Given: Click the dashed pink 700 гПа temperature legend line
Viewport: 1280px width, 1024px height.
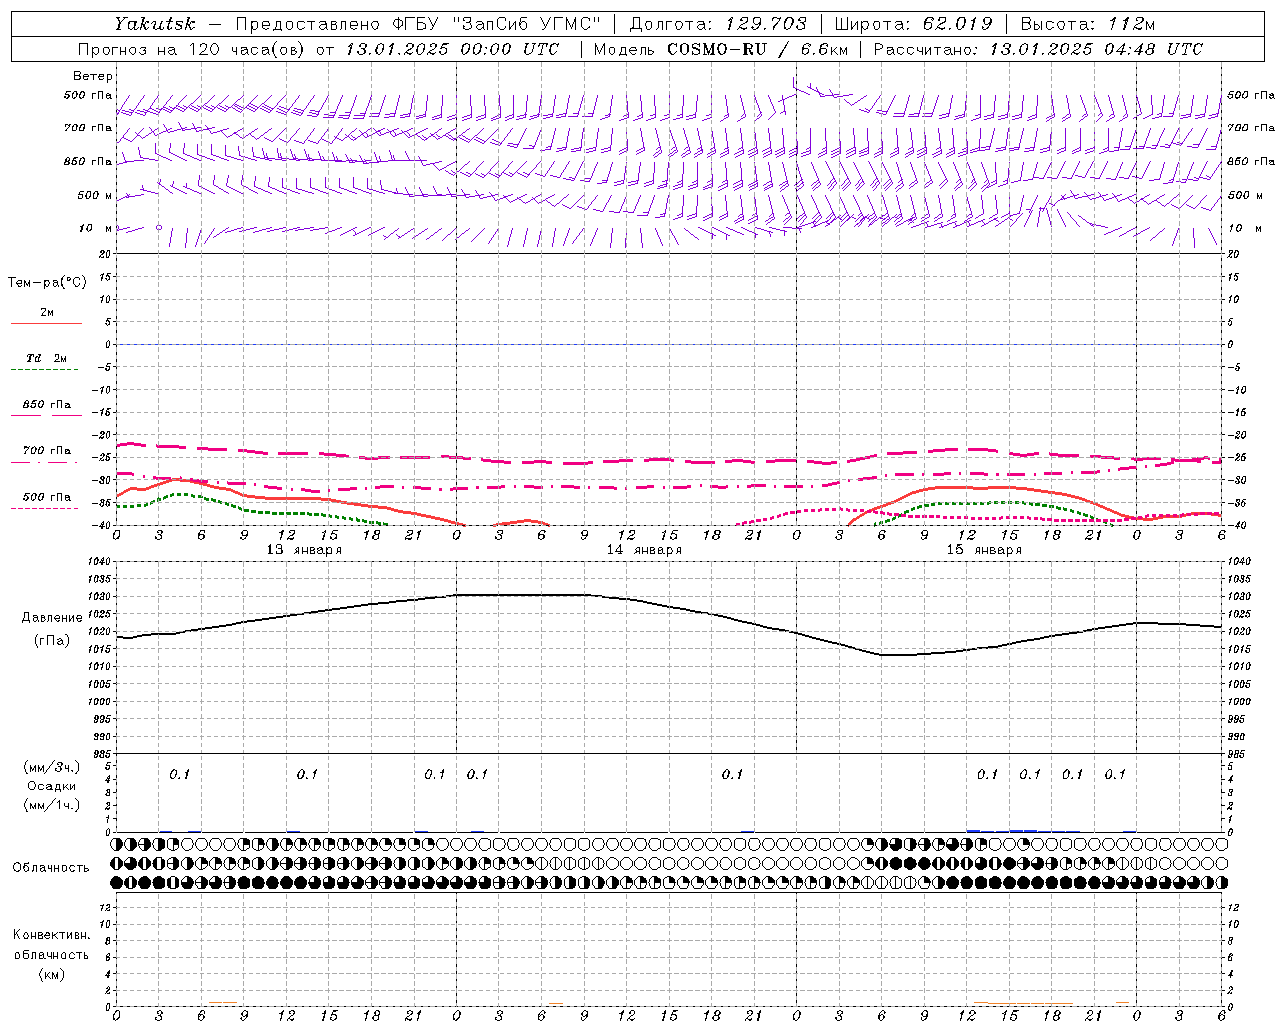Looking at the screenshot, I should point(44,462).
